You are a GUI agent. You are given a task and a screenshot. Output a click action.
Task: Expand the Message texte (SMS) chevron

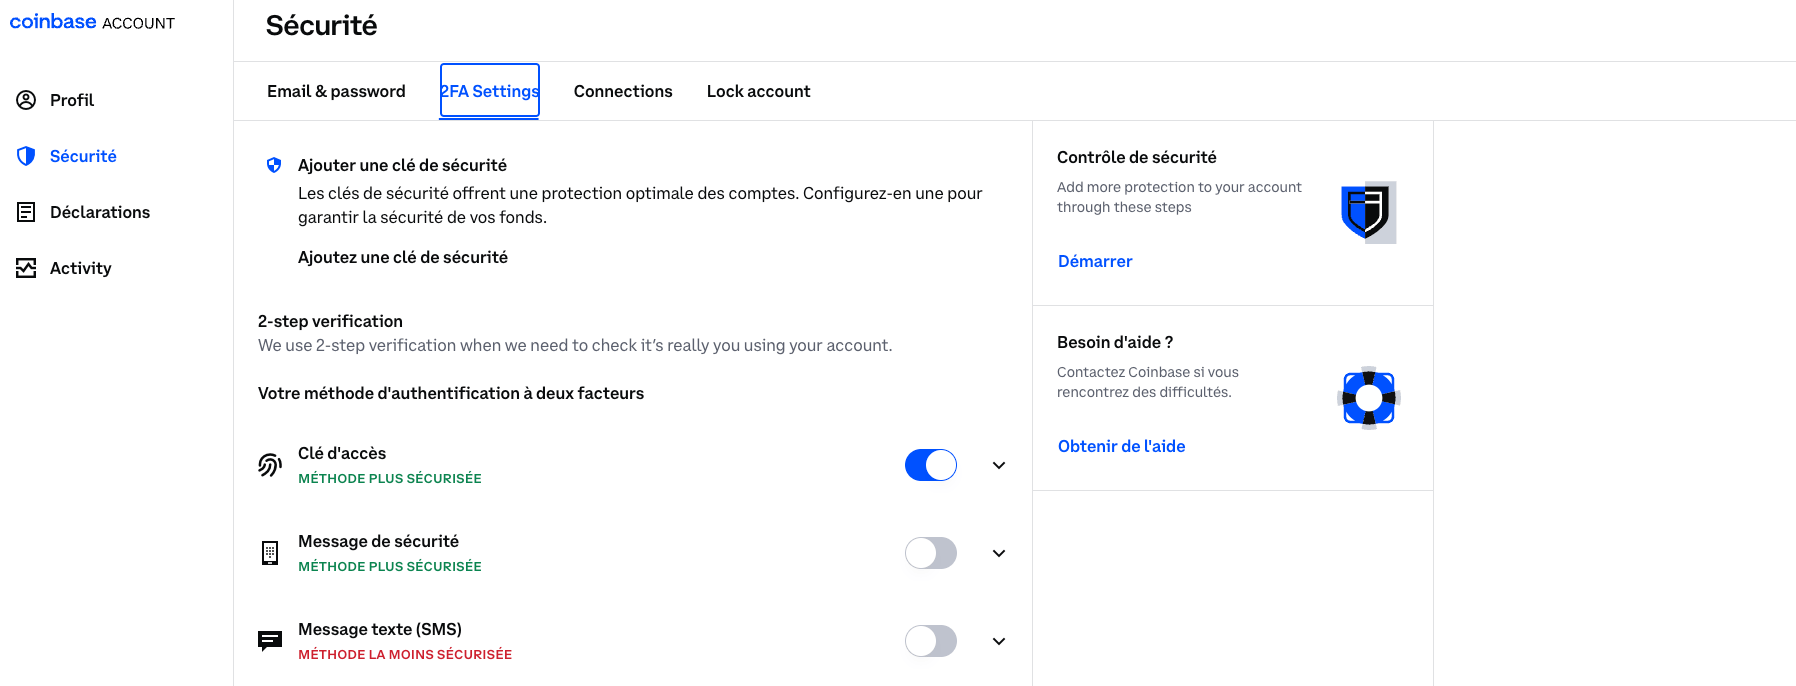click(x=998, y=641)
